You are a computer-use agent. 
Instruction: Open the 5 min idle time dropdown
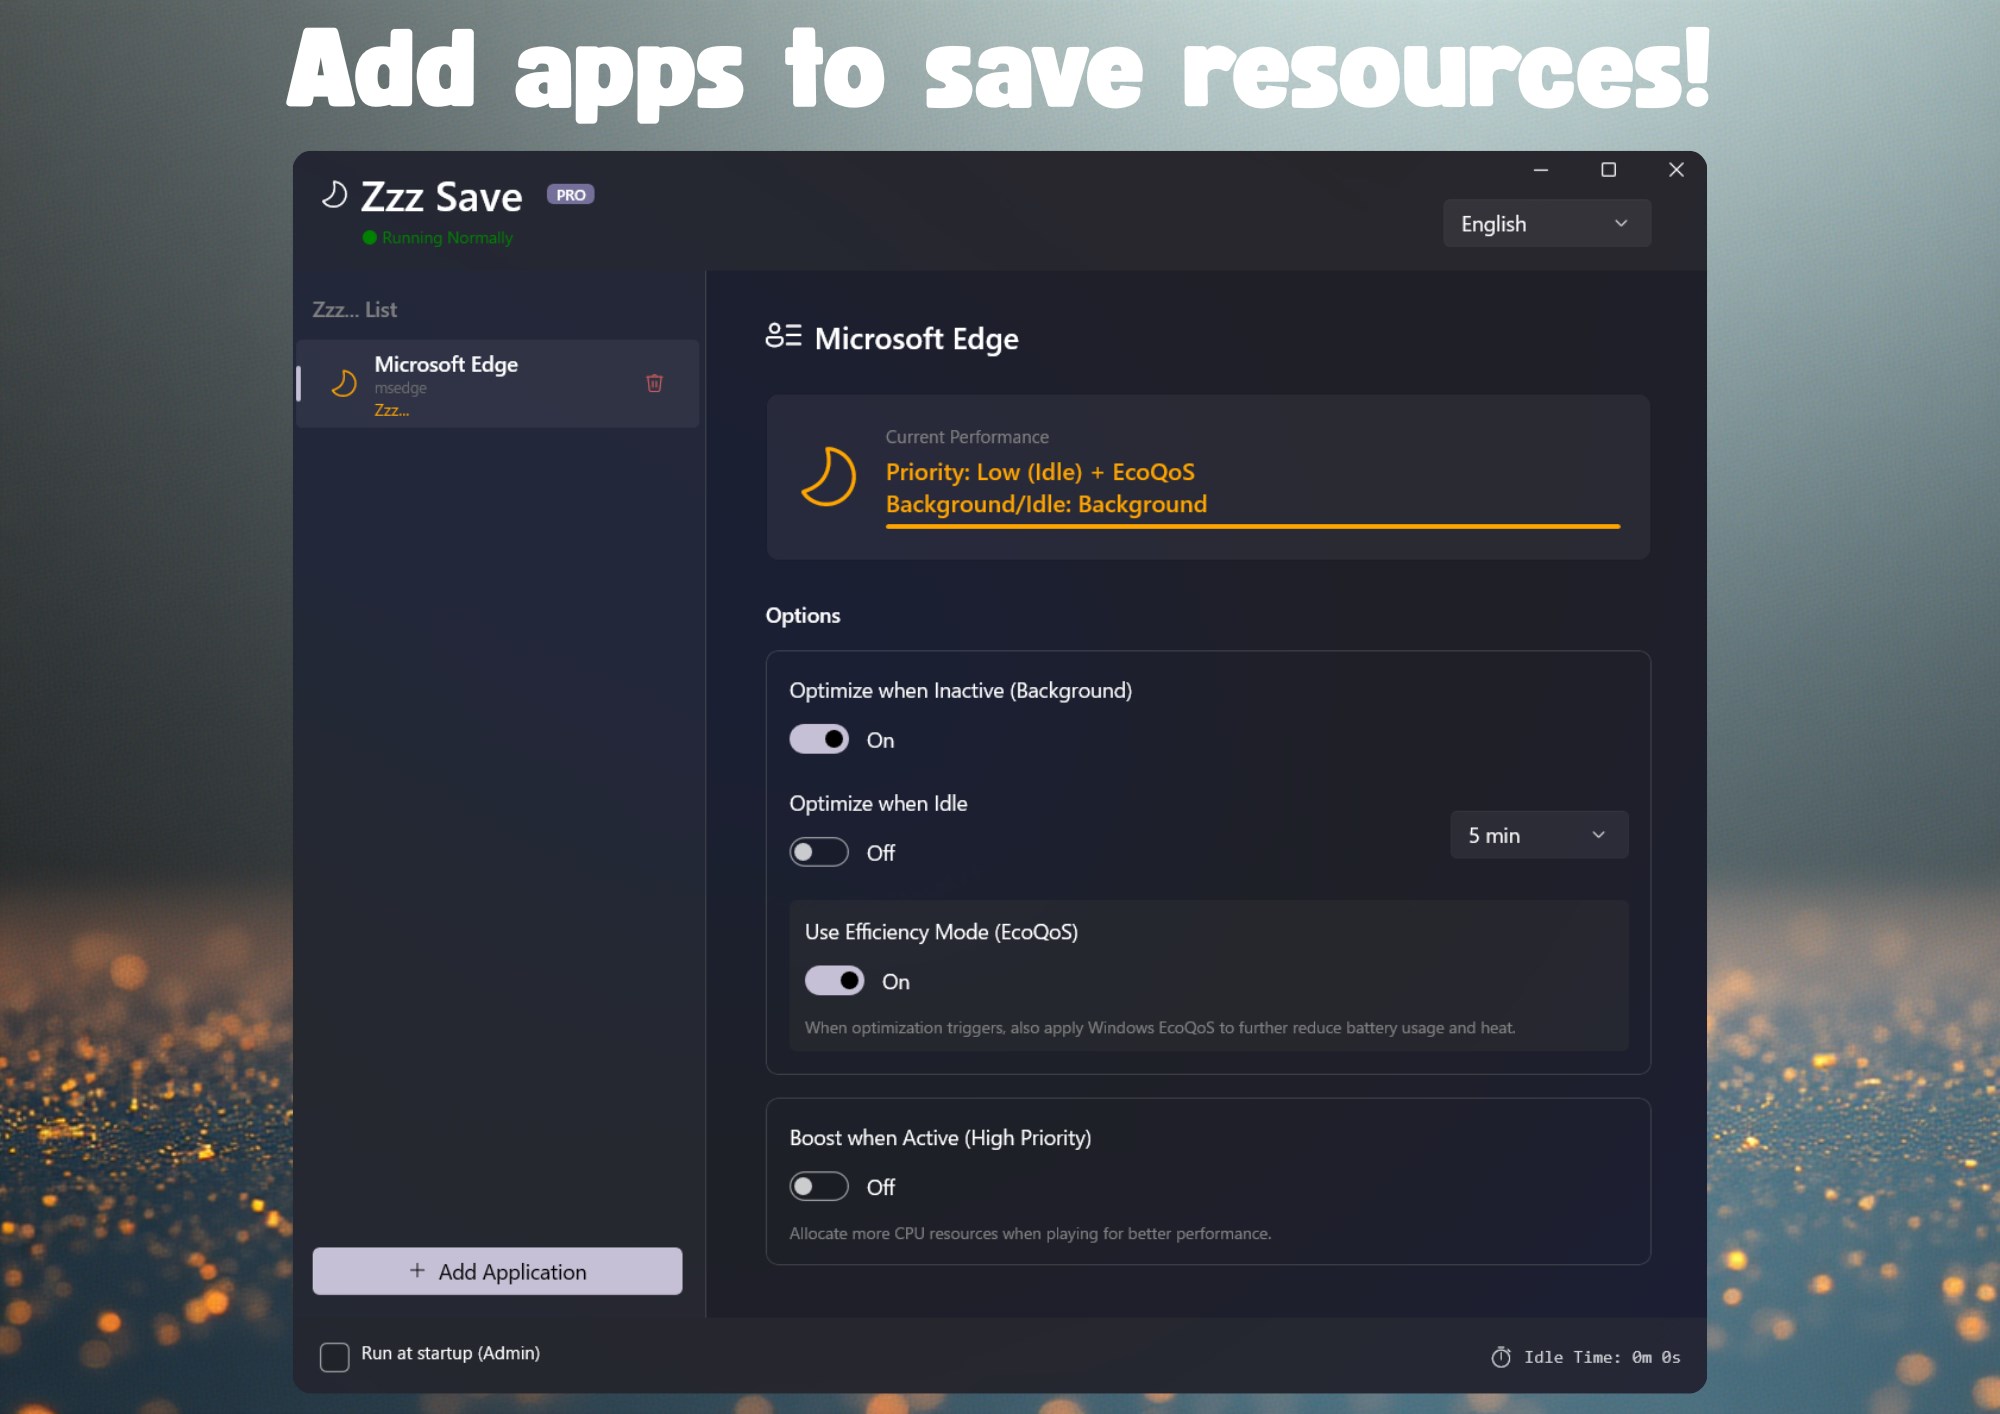pos(1539,835)
